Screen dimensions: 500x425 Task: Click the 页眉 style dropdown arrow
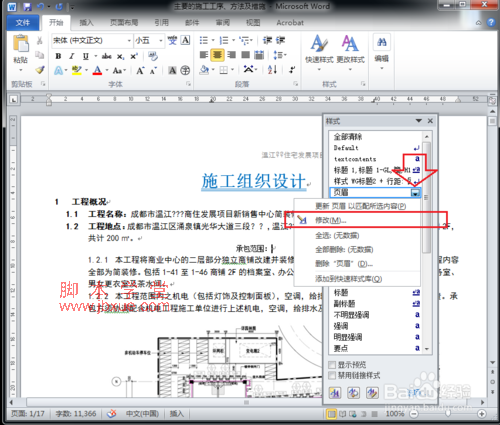tap(415, 193)
